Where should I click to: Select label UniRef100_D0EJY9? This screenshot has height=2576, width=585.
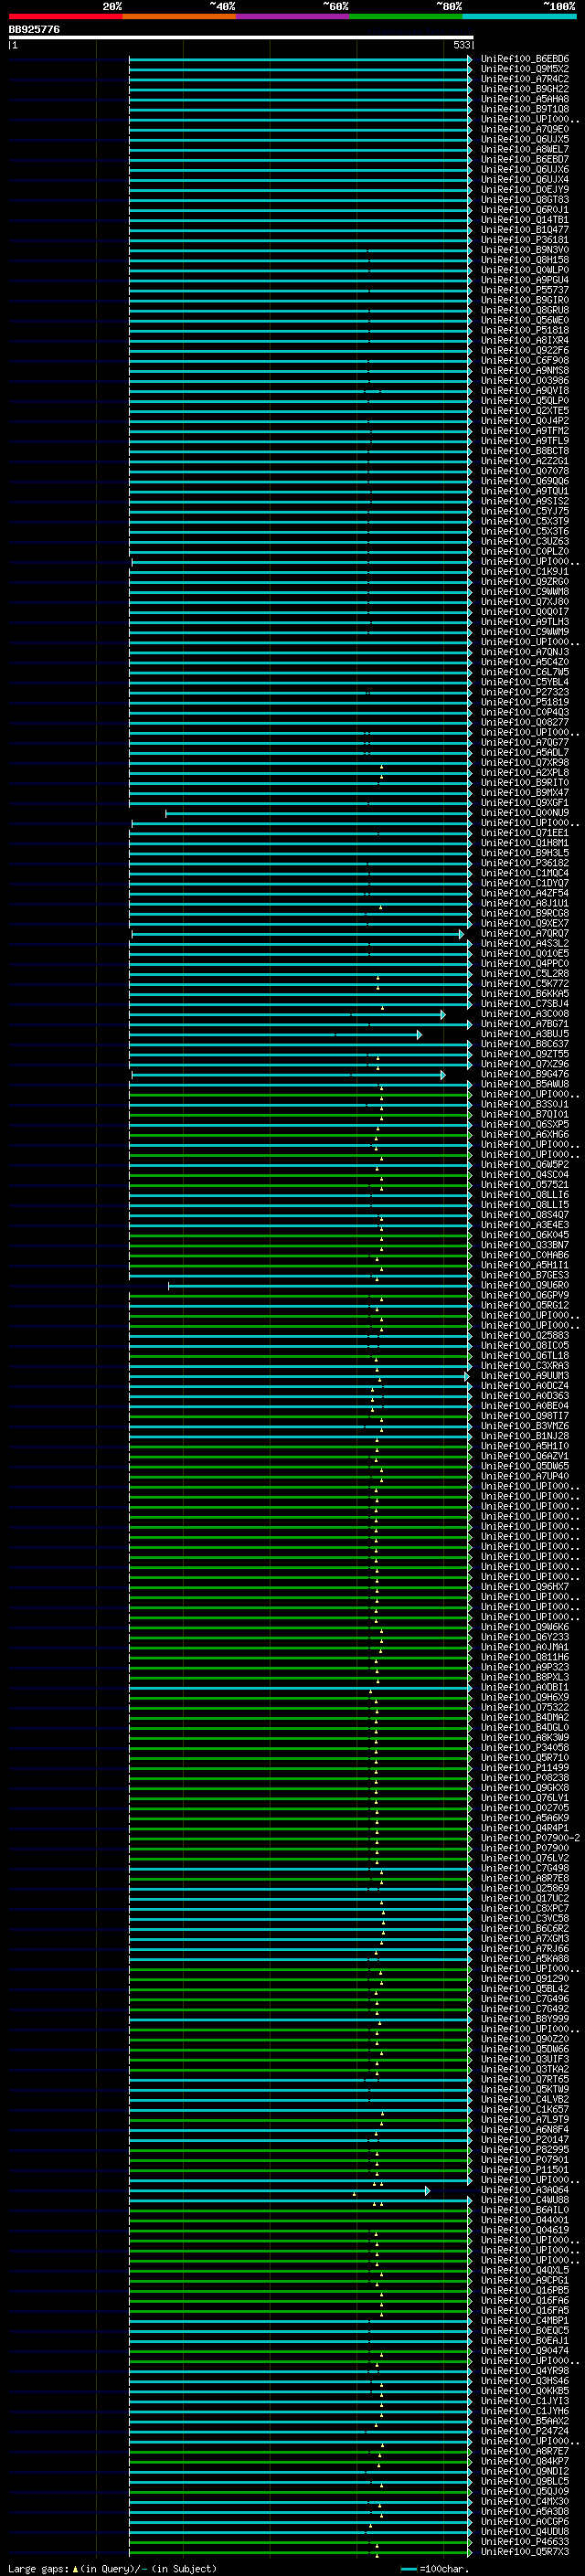(525, 190)
